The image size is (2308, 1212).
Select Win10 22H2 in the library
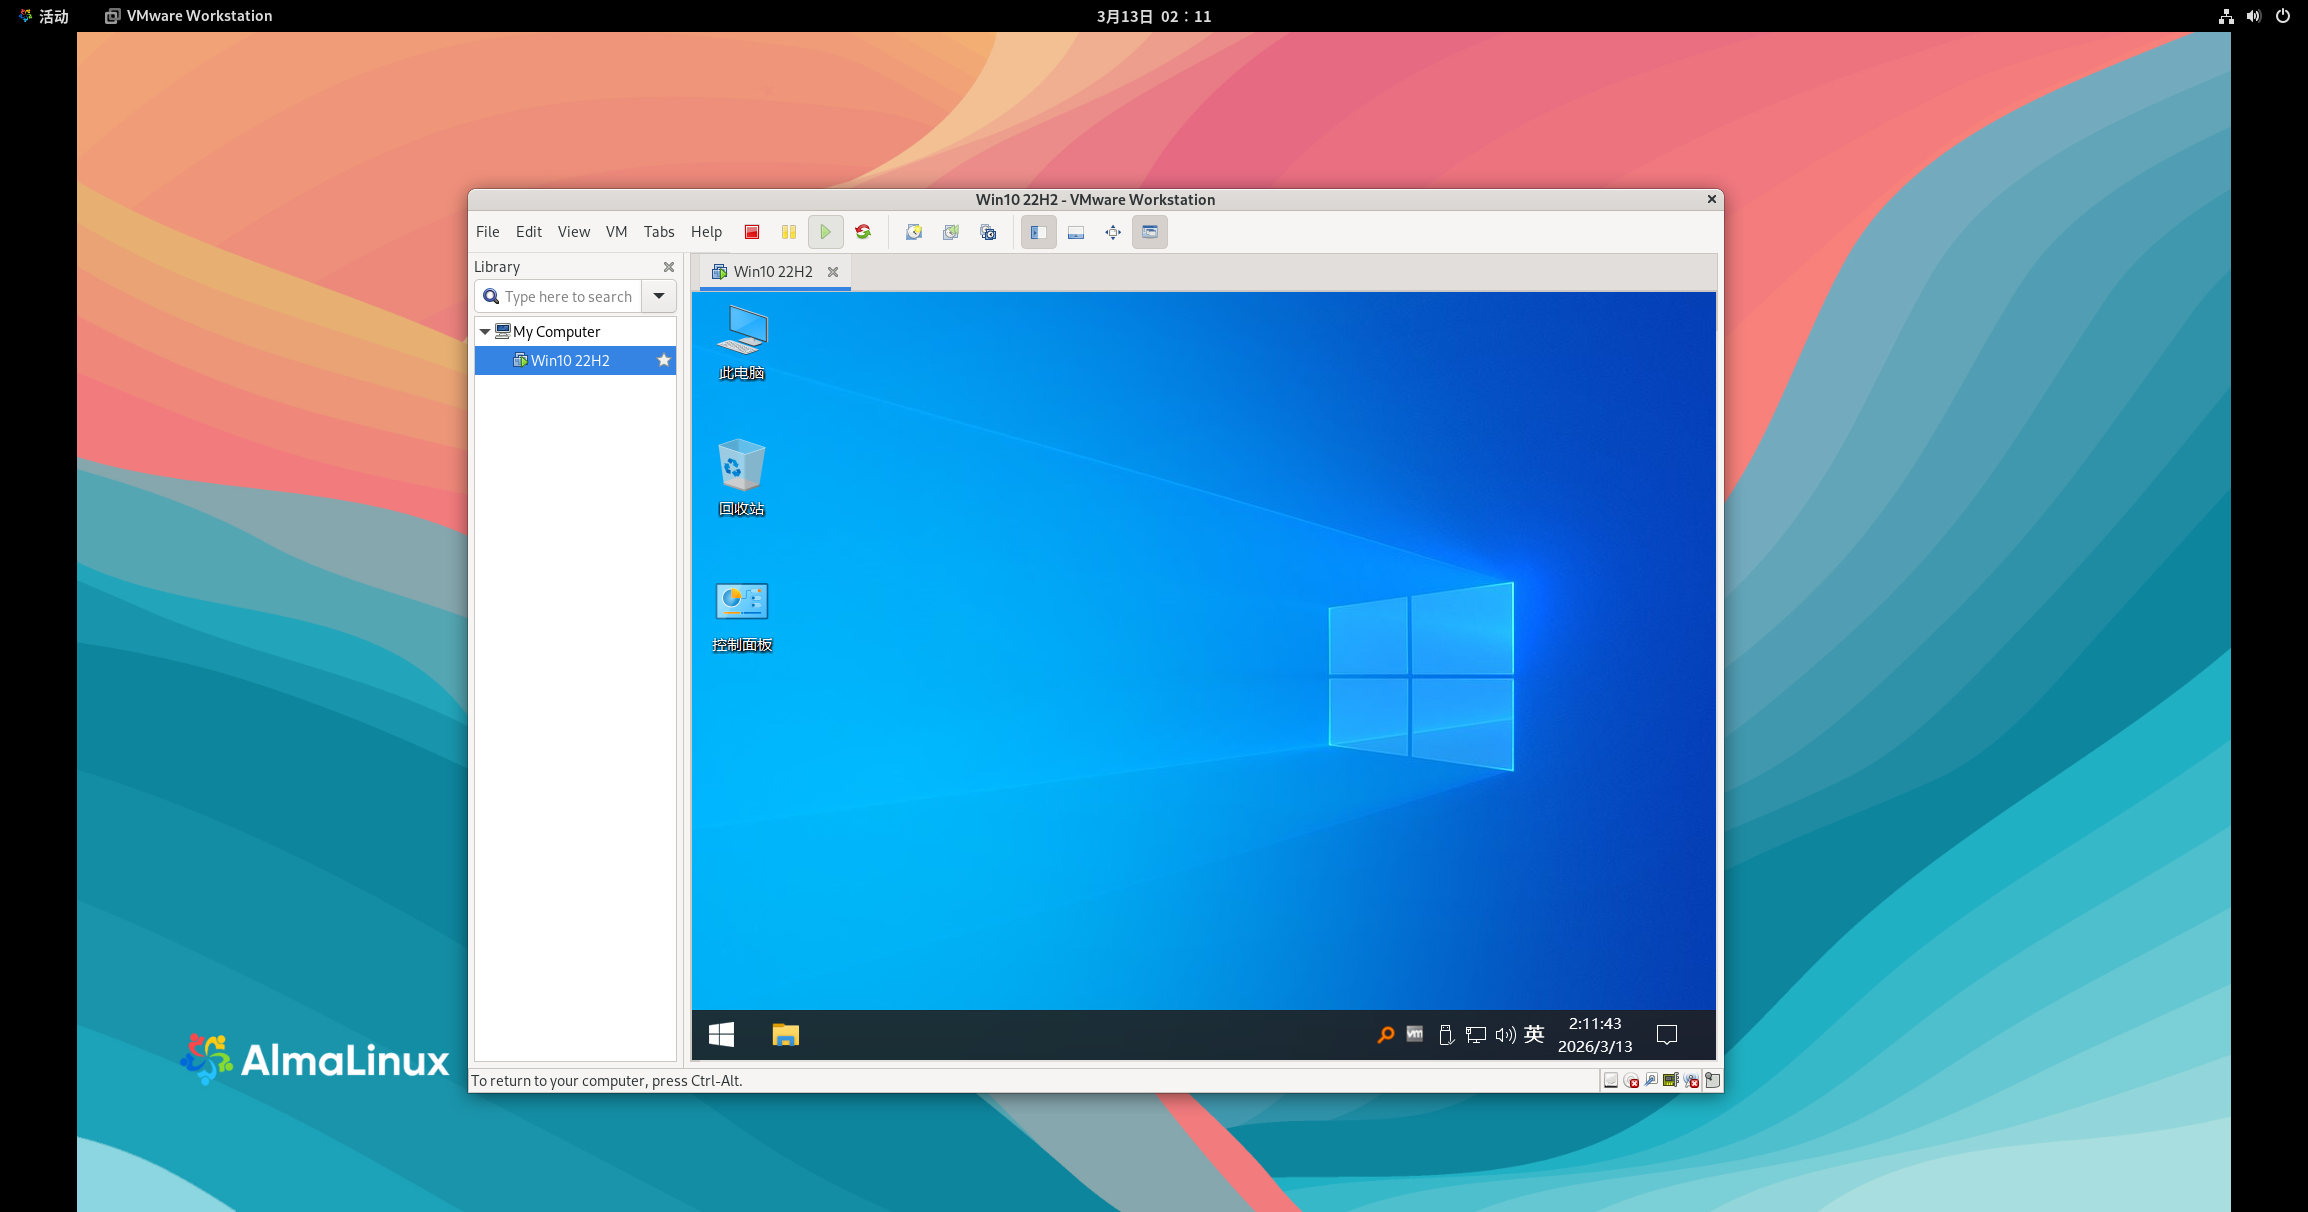coord(570,361)
